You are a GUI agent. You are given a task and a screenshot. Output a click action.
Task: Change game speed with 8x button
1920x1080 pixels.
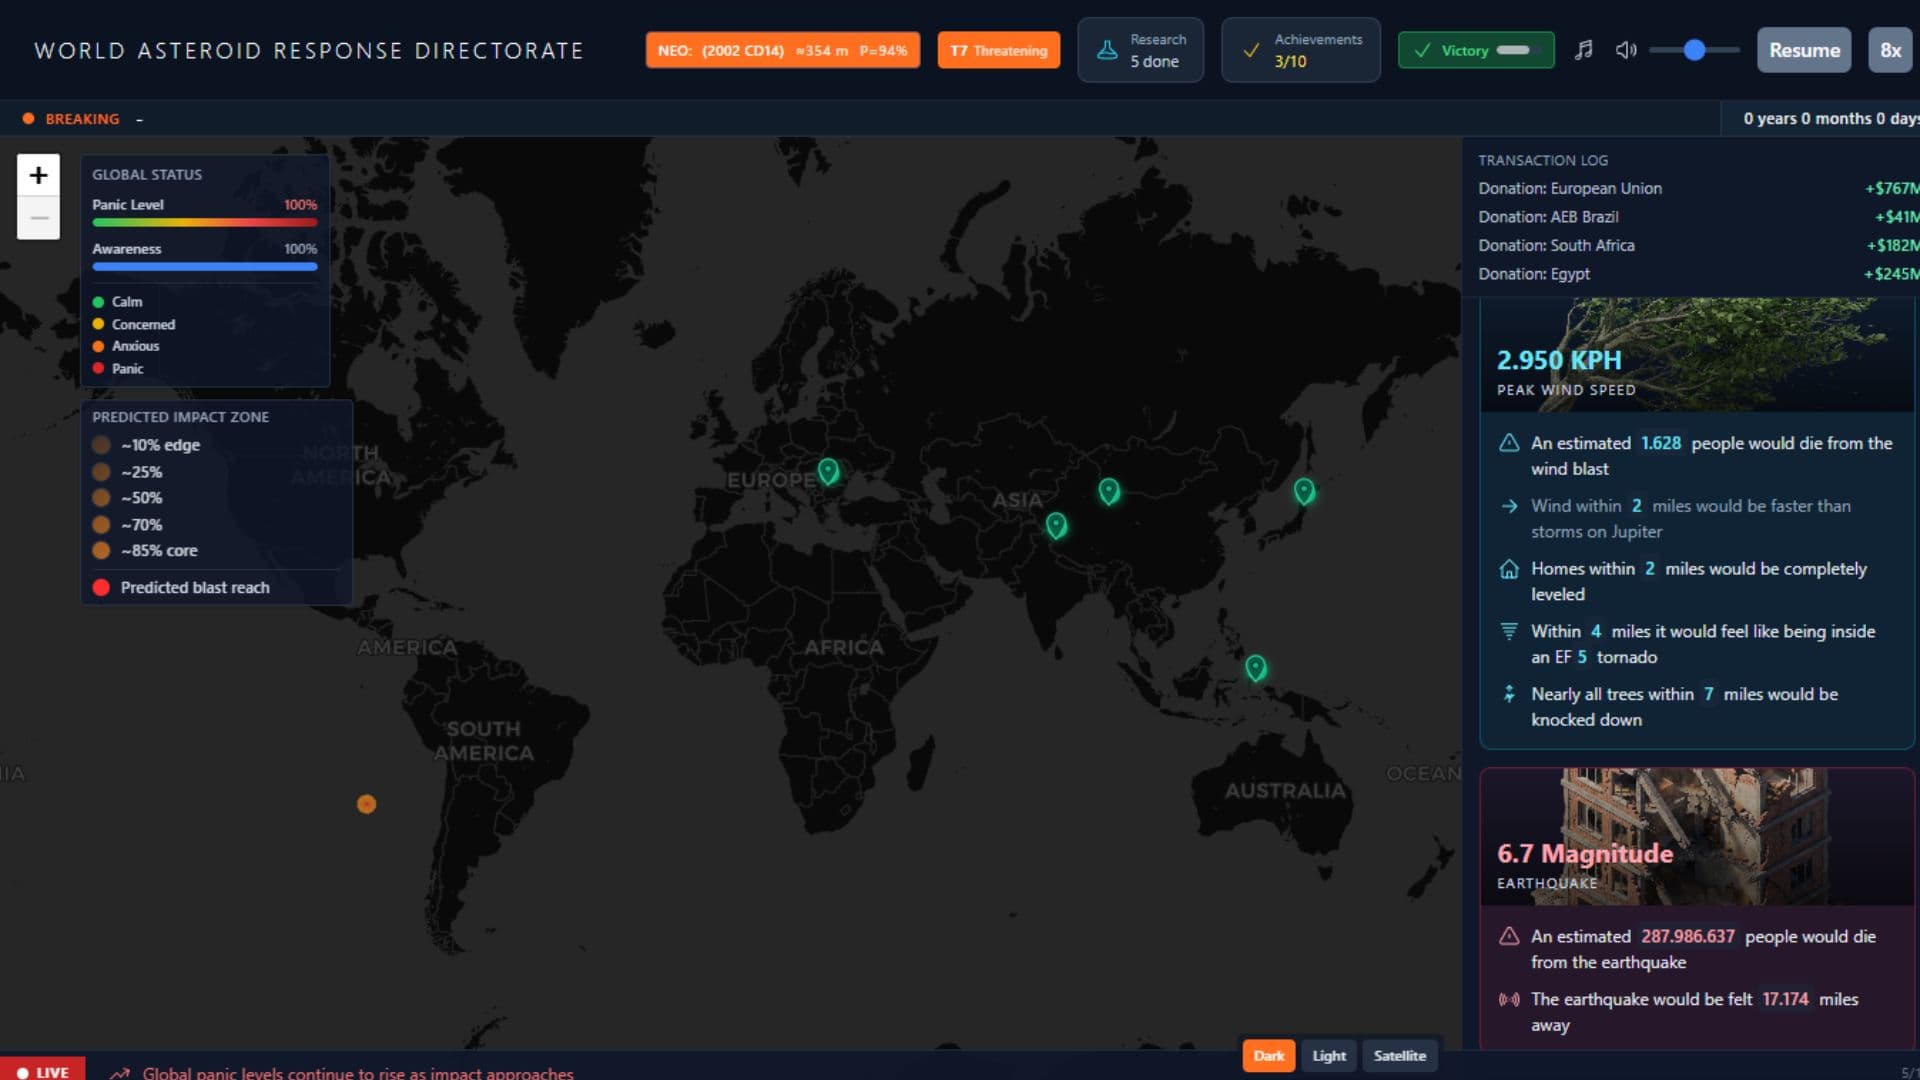point(1890,50)
